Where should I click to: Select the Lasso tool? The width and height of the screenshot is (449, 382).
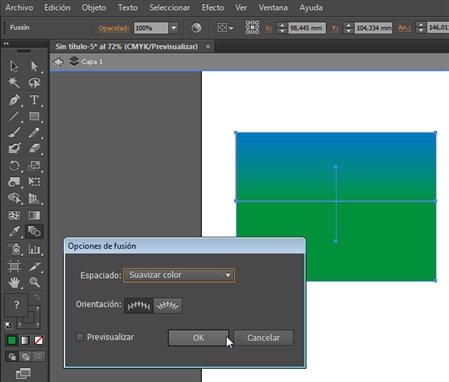tap(34, 82)
